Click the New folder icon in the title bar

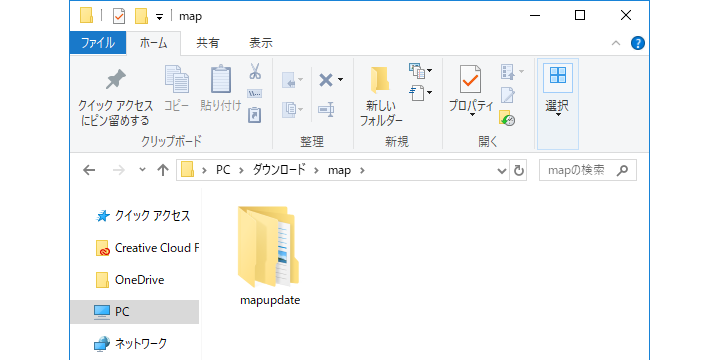[141, 16]
